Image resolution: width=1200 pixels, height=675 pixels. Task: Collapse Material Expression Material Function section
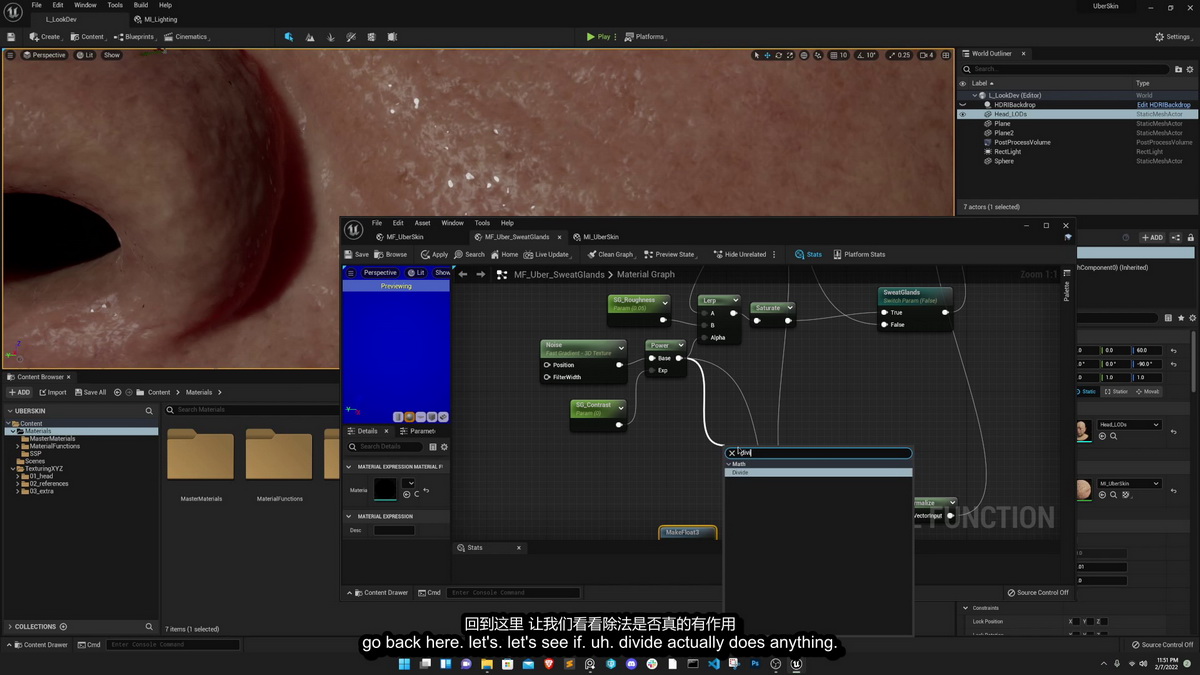click(349, 467)
